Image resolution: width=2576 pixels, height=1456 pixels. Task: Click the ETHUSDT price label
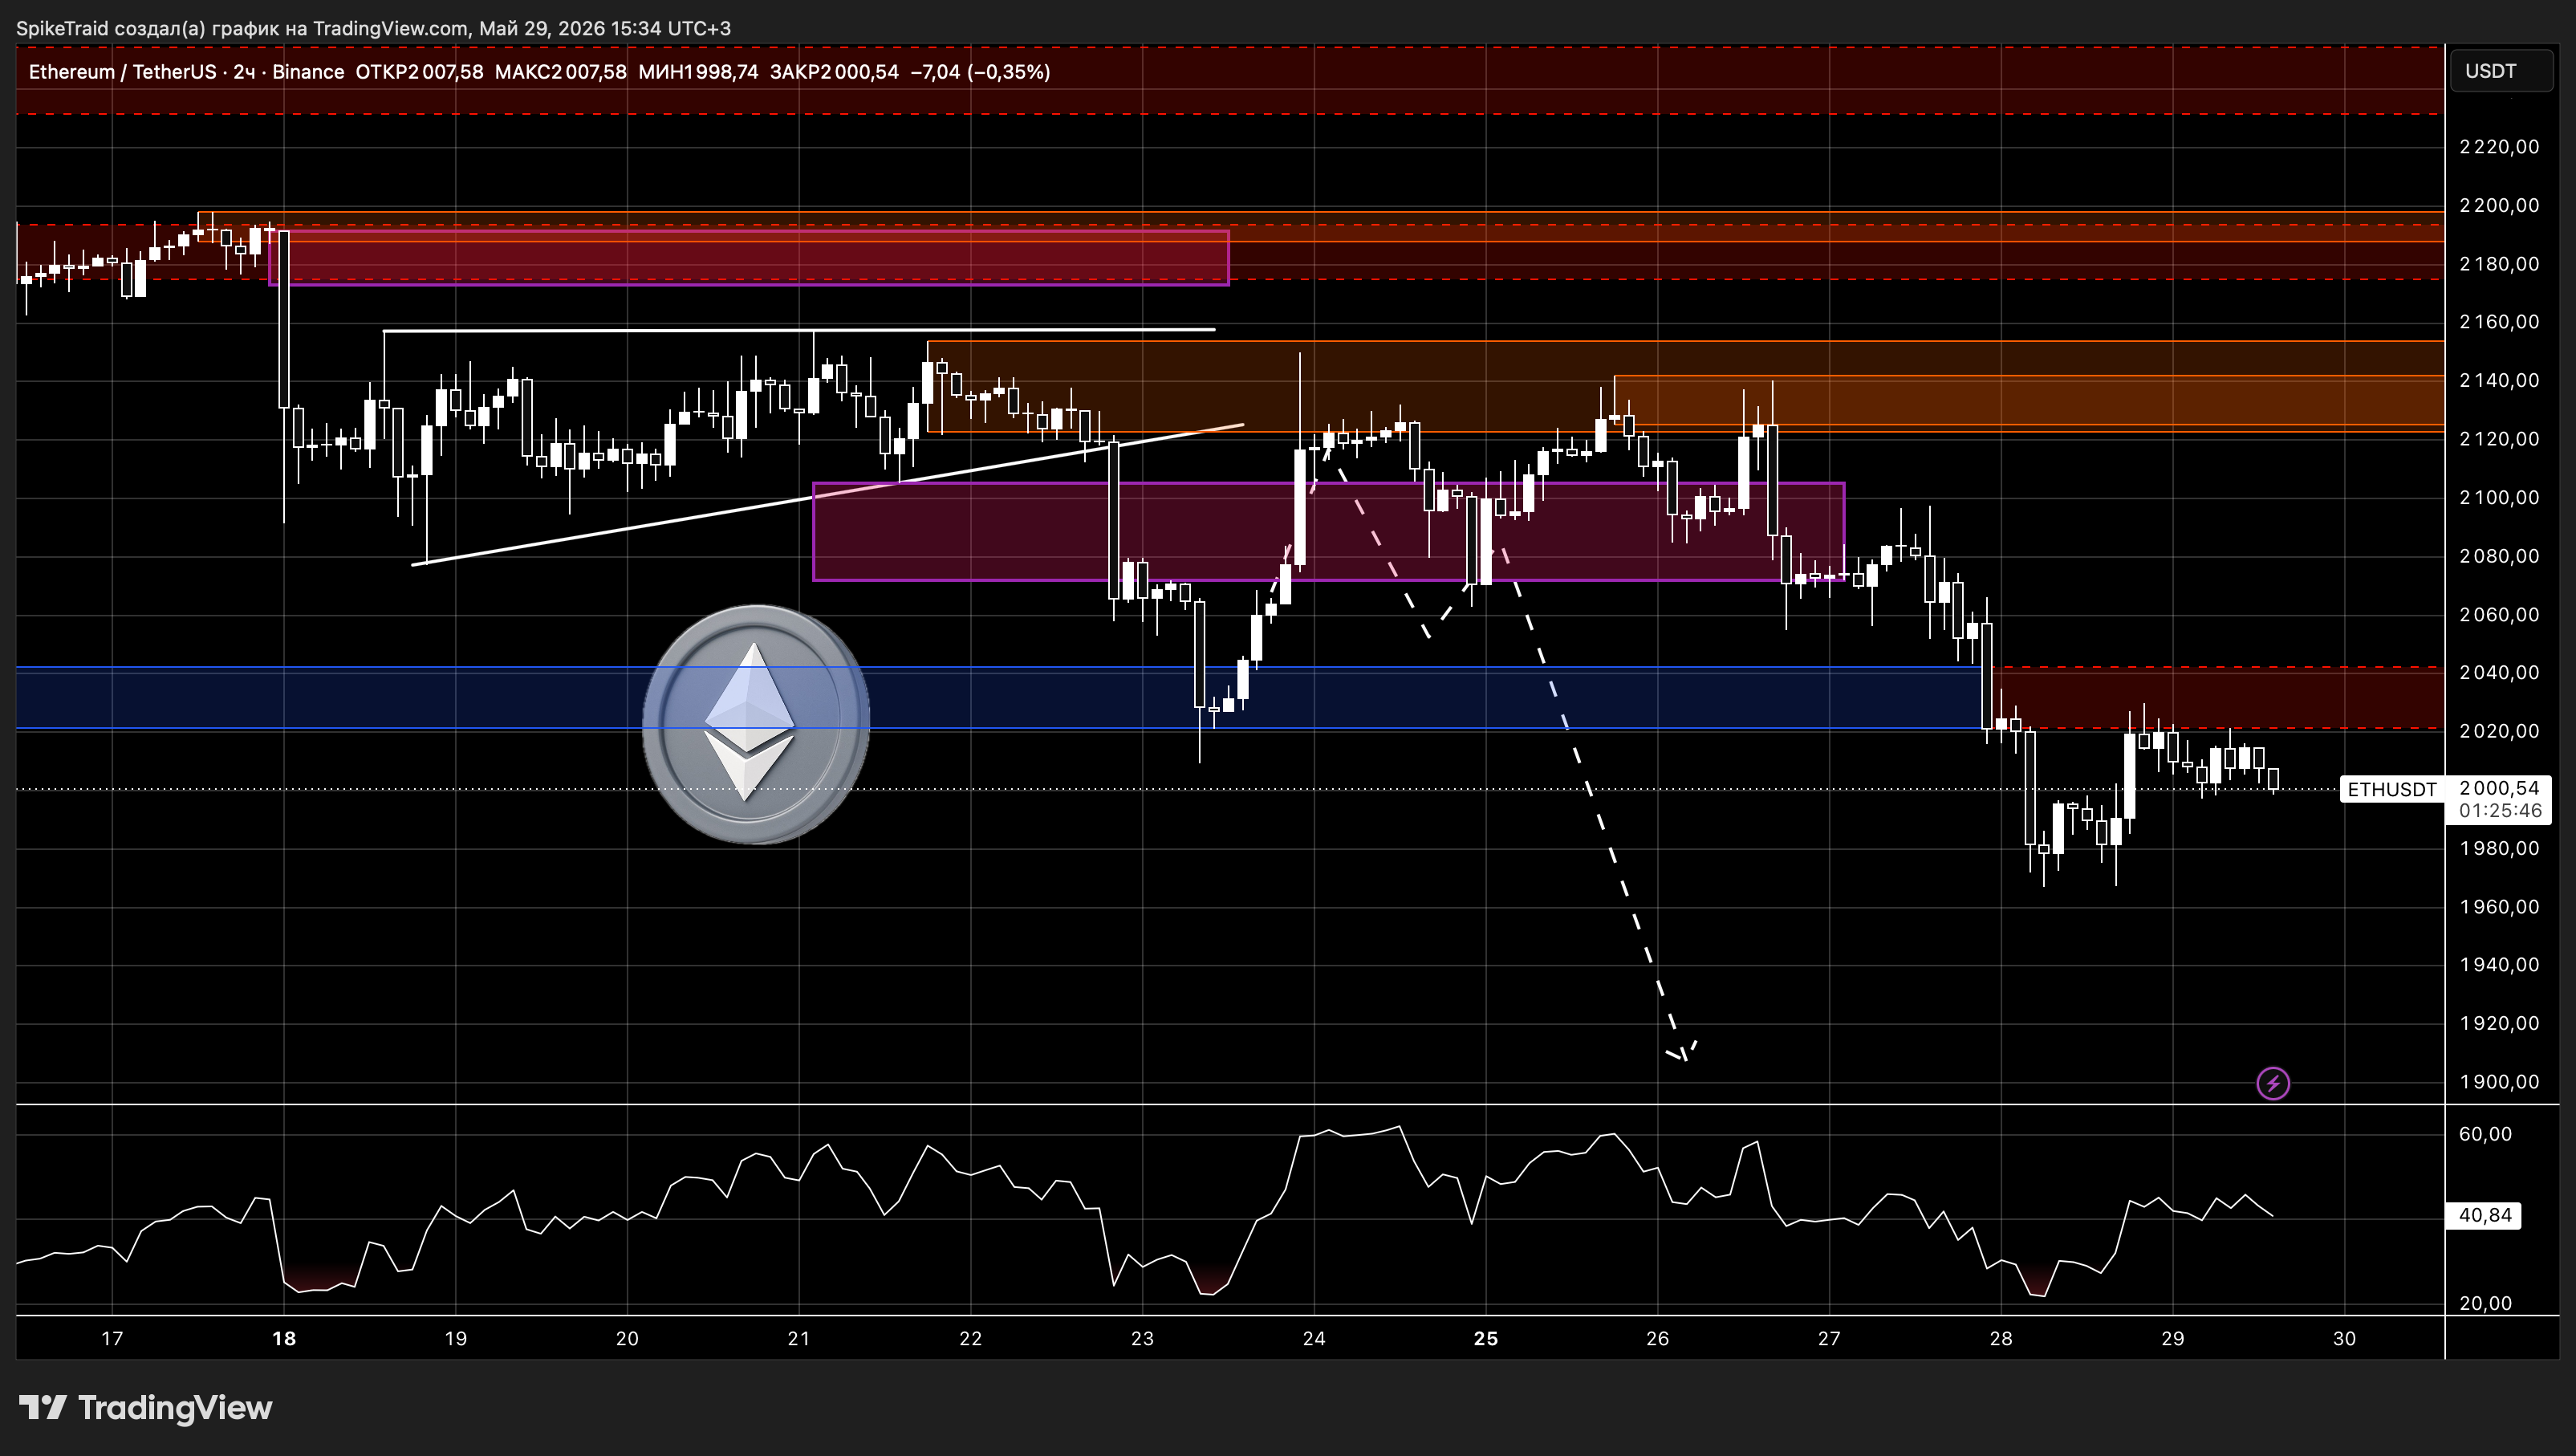pos(2392,789)
